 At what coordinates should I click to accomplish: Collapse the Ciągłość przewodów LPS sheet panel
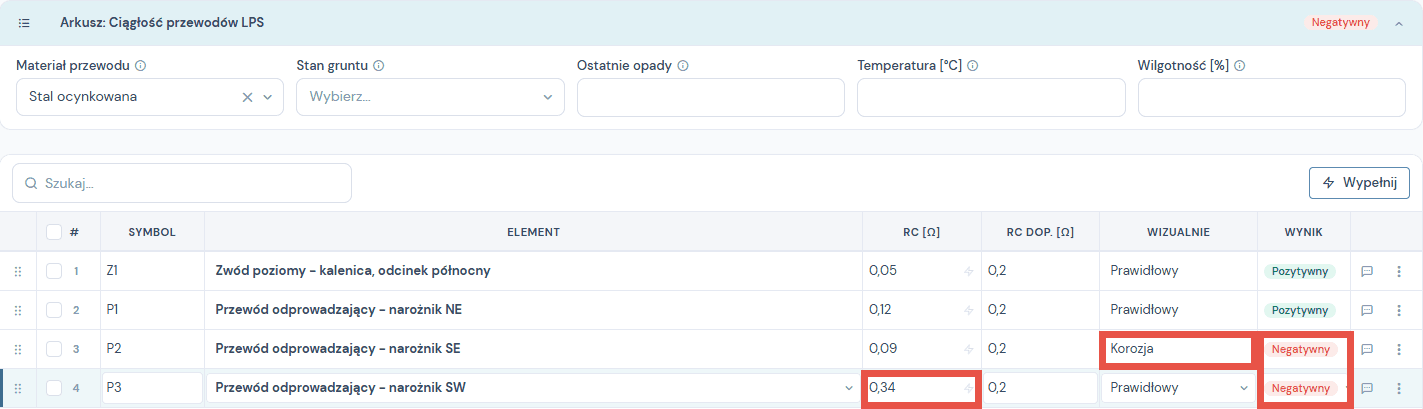pos(1398,22)
